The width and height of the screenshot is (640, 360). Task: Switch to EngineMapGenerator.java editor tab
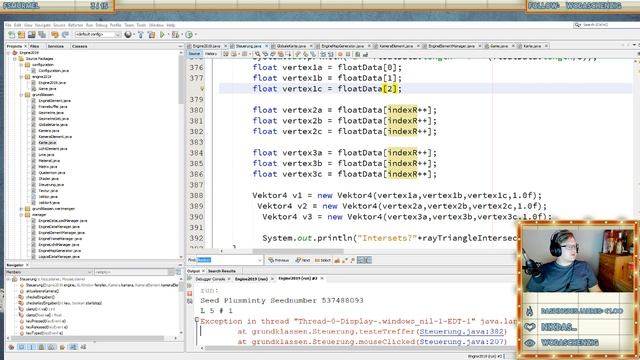tap(342, 46)
